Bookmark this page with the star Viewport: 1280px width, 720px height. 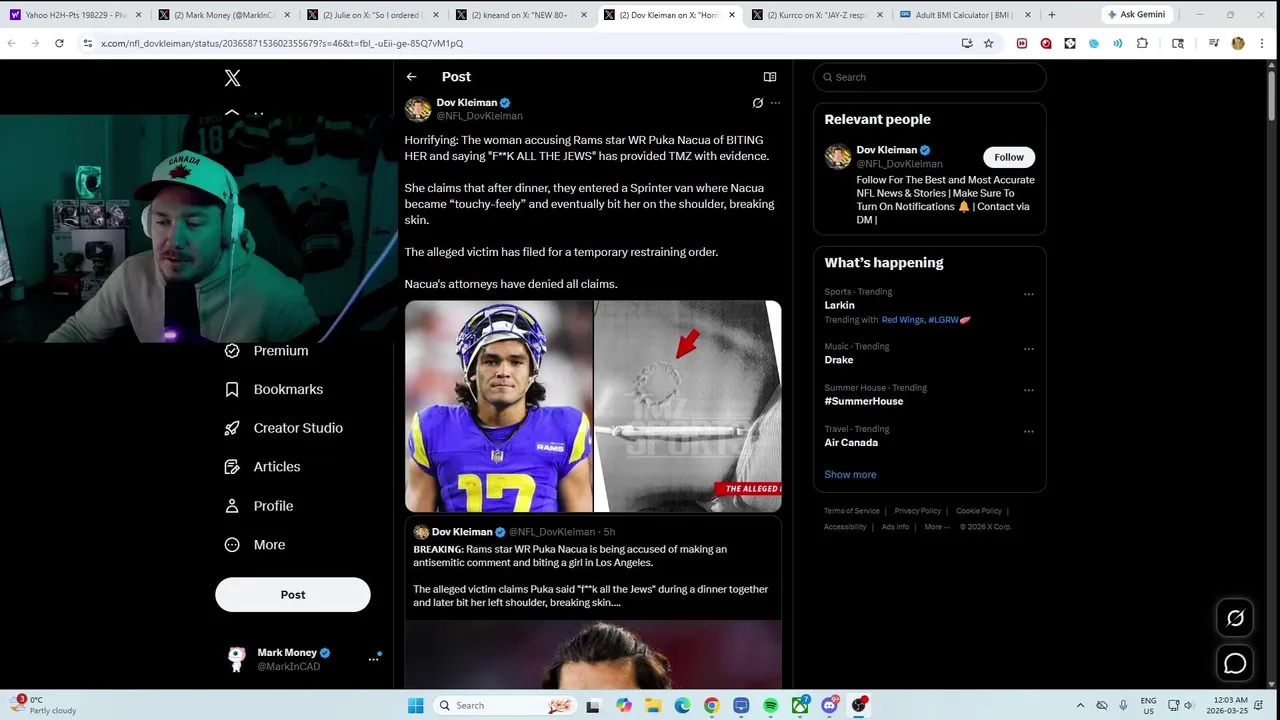pyautogui.click(x=989, y=43)
